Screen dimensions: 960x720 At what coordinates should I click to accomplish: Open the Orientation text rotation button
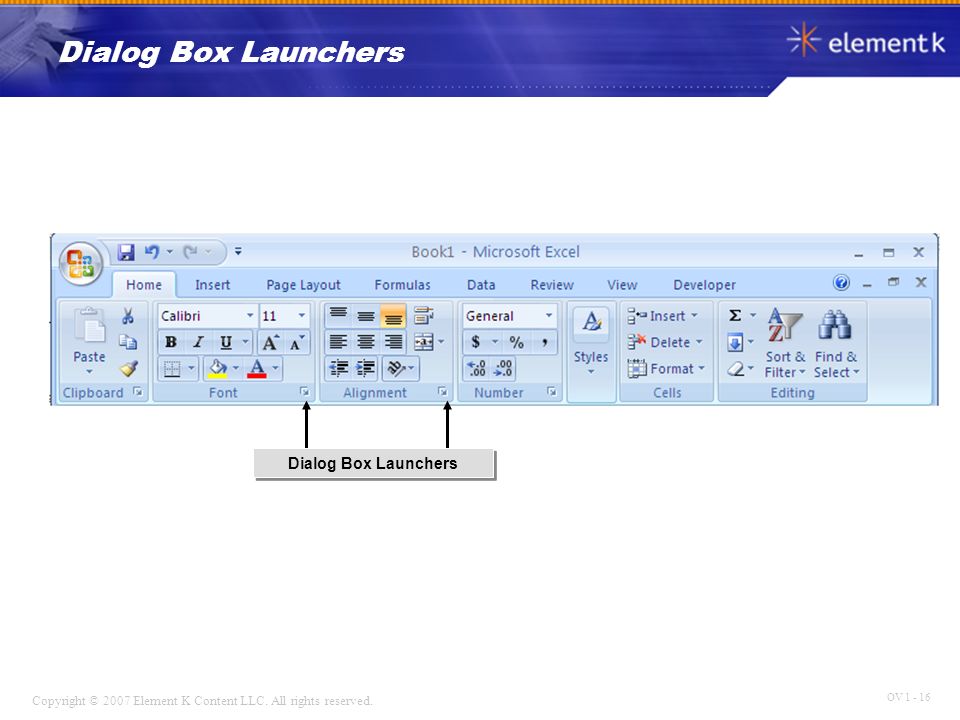(400, 368)
